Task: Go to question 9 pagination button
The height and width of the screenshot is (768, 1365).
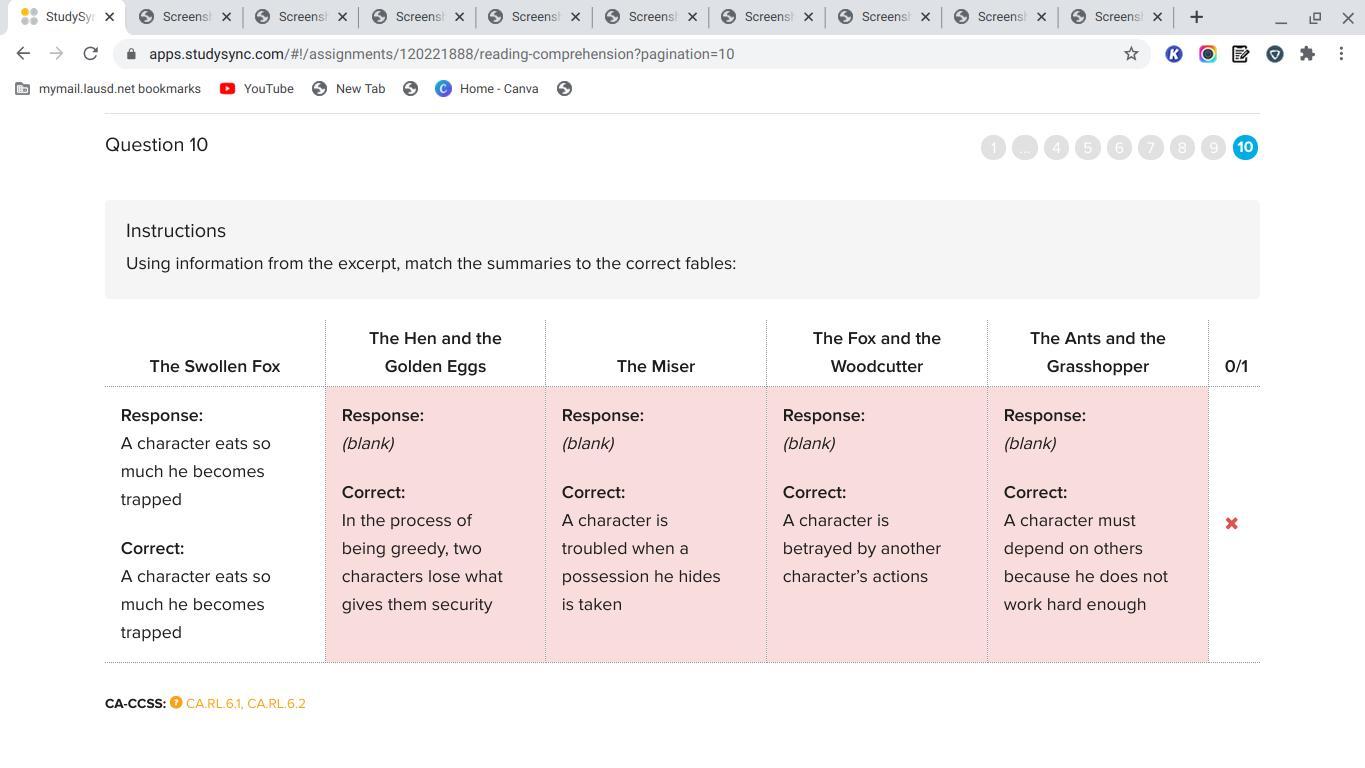Action: pos(1213,148)
